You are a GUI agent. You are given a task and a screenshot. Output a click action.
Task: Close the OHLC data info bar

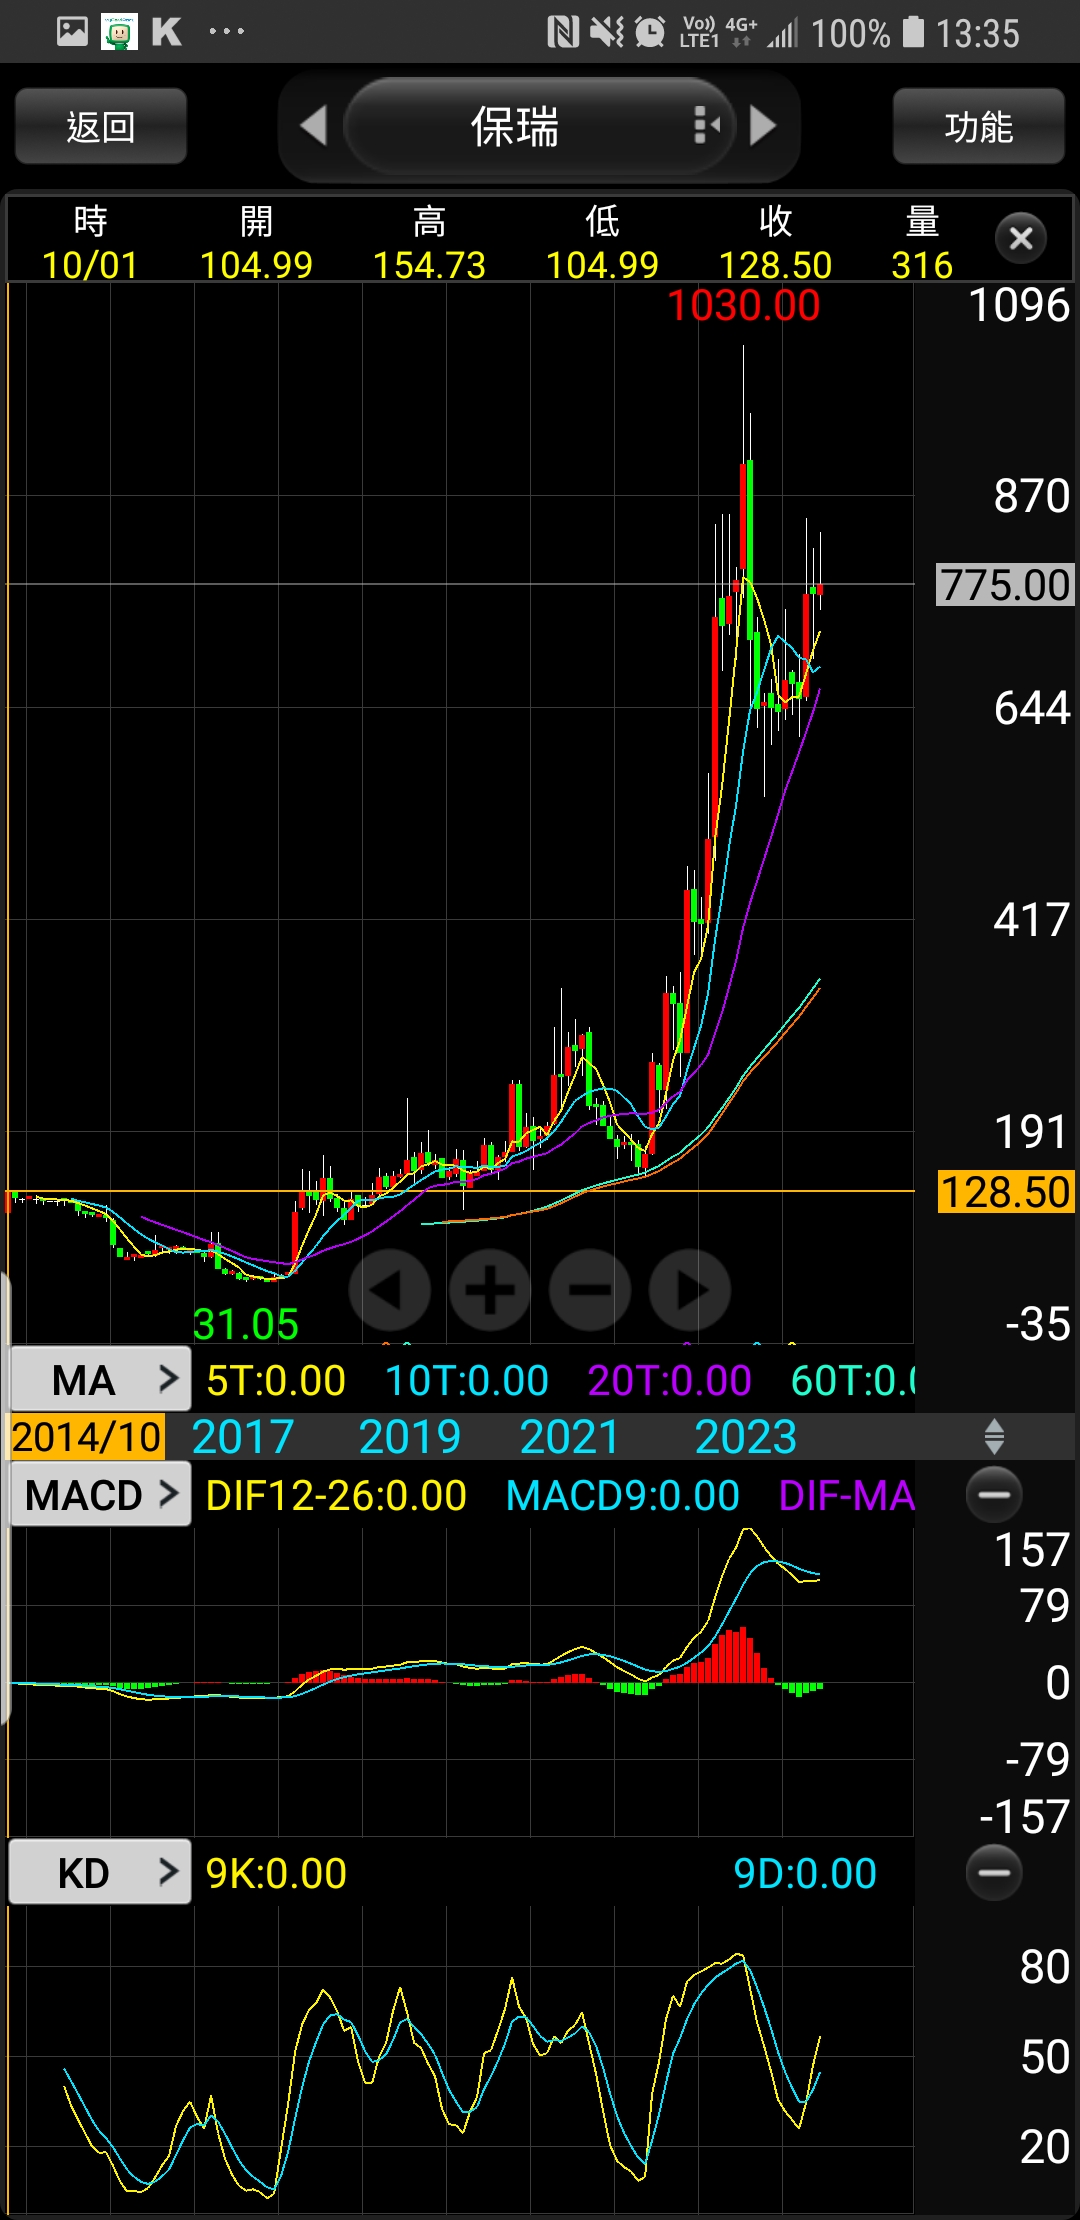[x=1020, y=239]
